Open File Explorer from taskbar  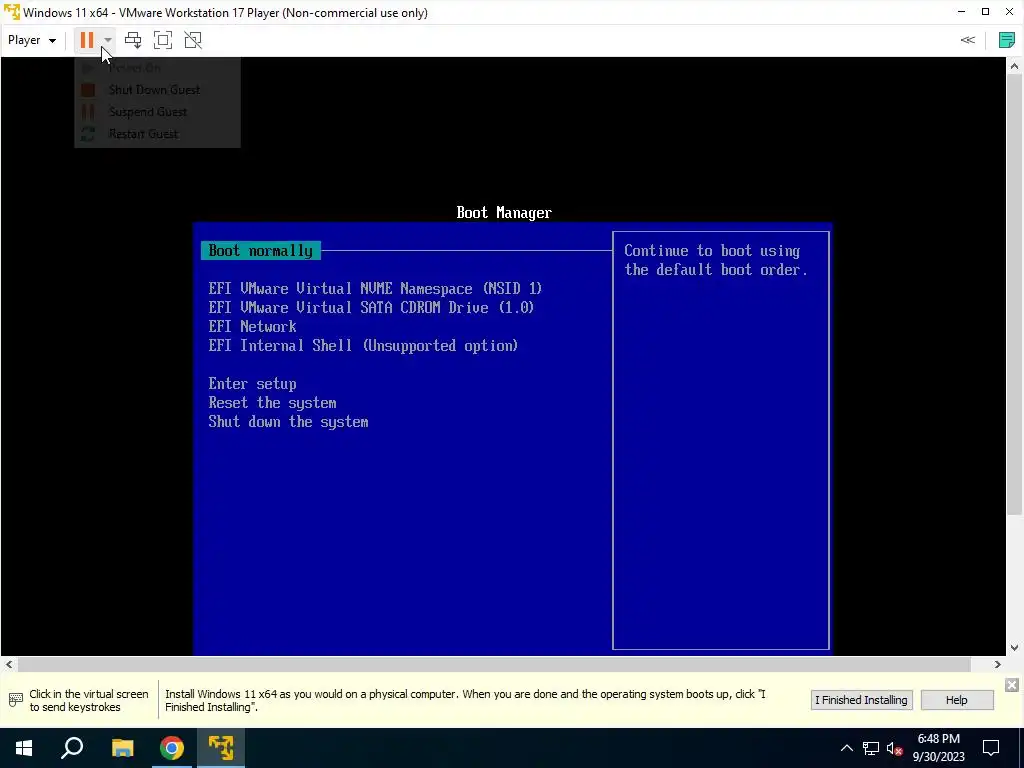pos(122,748)
